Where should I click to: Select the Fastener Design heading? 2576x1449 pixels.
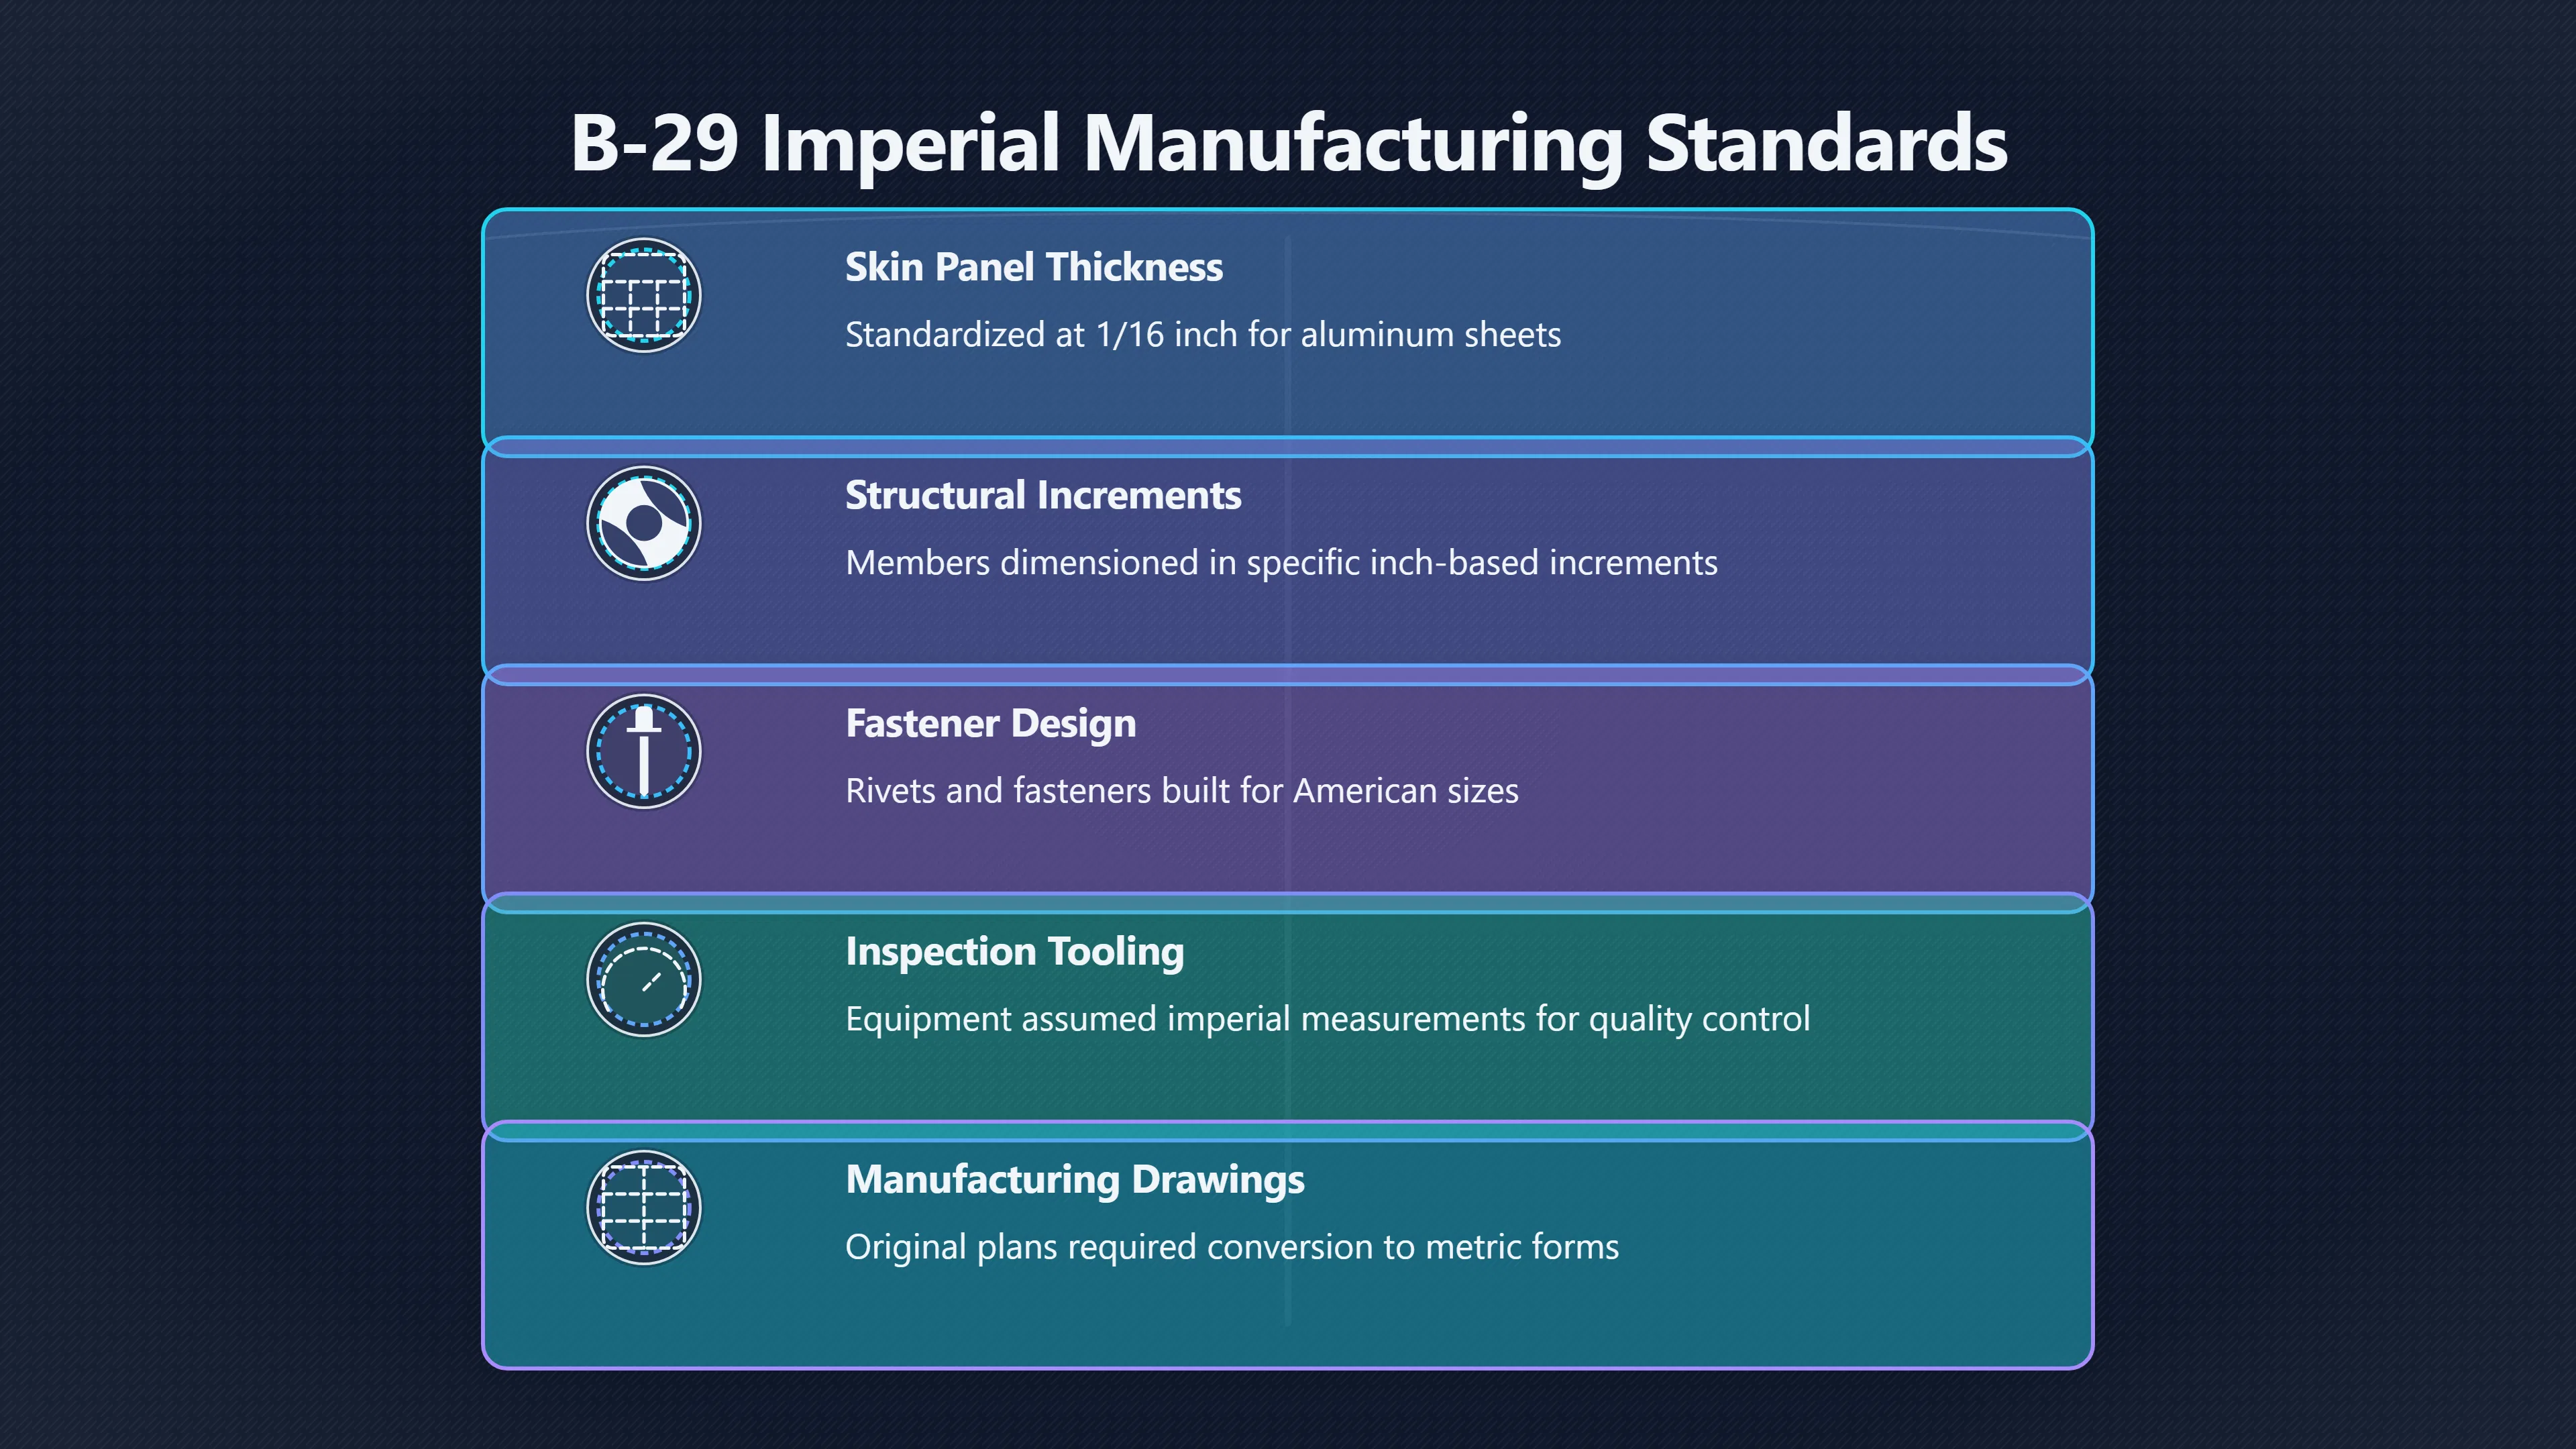point(990,724)
